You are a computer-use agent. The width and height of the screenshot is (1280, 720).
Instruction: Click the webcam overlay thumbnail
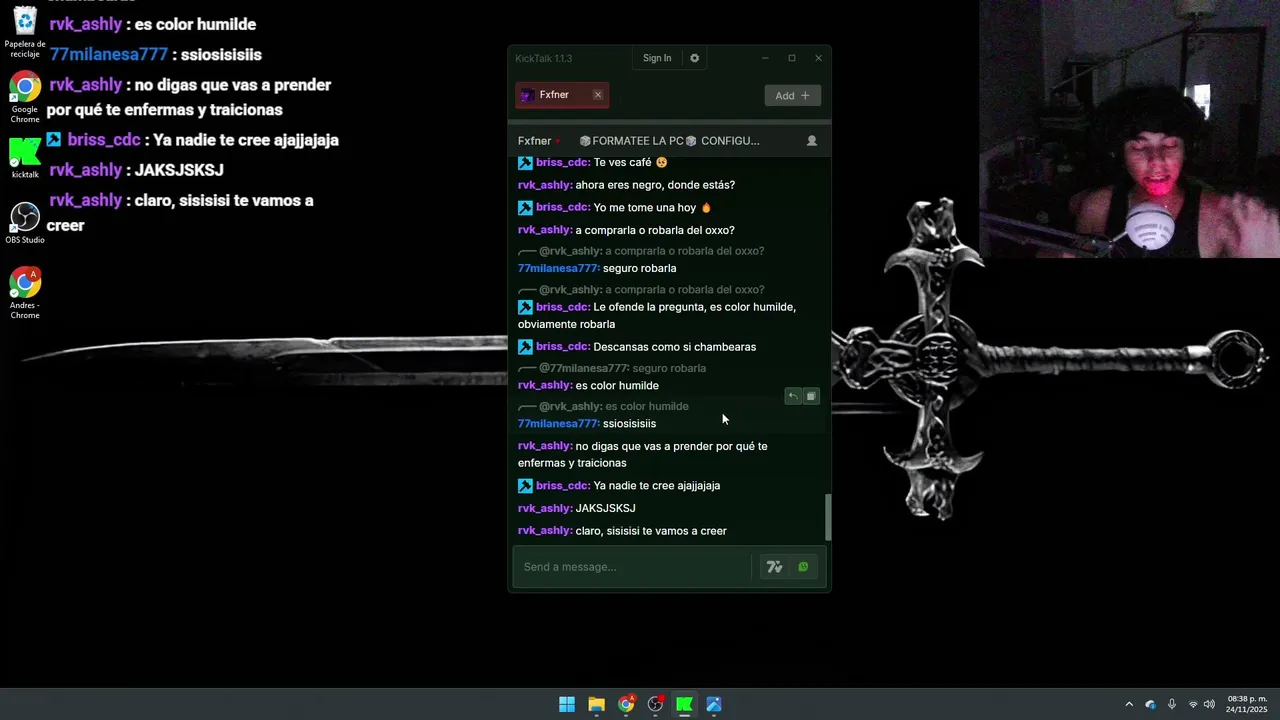point(1129,129)
